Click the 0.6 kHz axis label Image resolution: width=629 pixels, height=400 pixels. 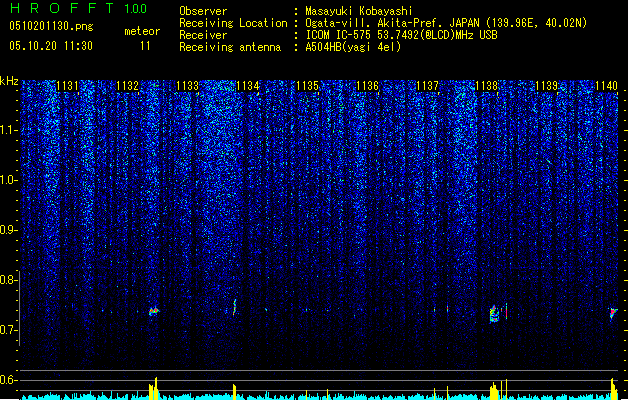pos(8,380)
